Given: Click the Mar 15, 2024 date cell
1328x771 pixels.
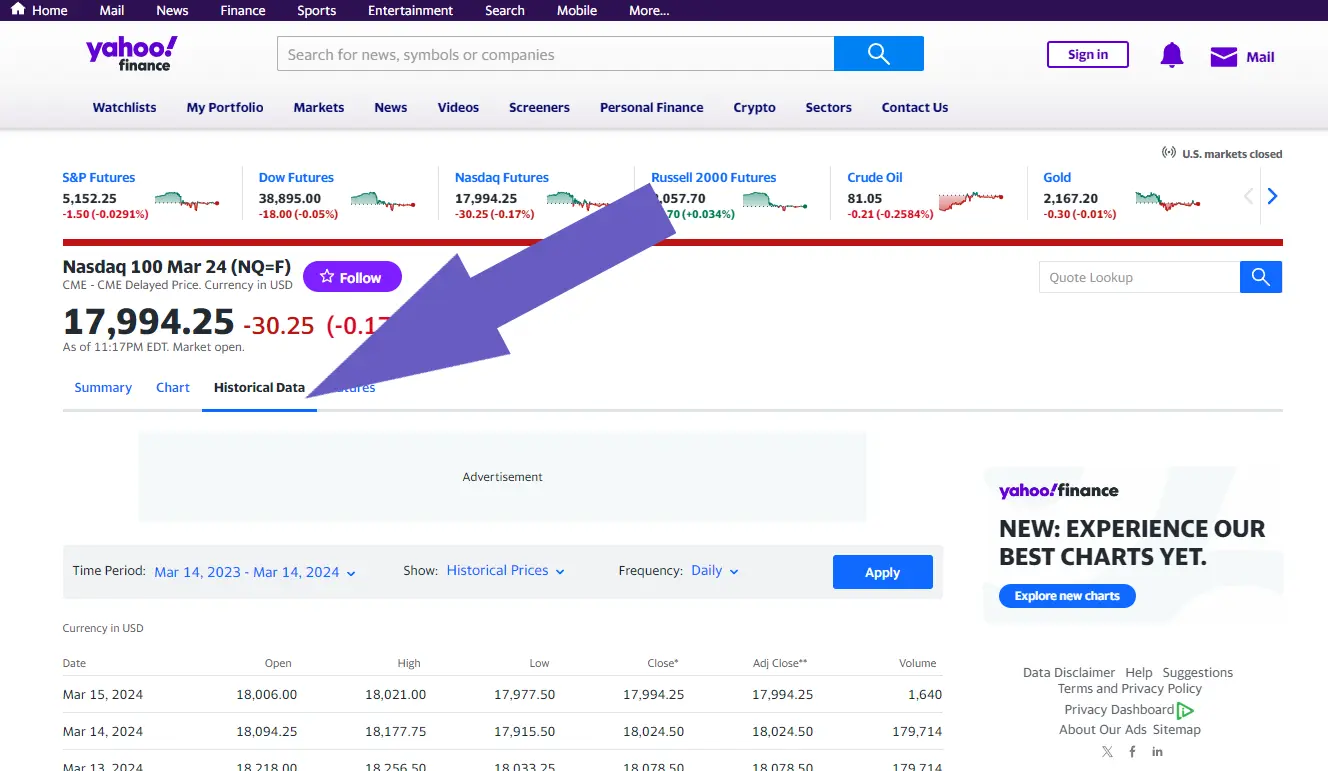Looking at the screenshot, I should tap(101, 694).
